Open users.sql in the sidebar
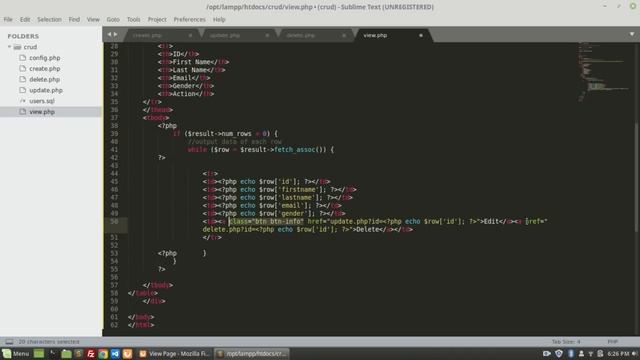Viewport: 640px width, 360px height. pos(42,101)
